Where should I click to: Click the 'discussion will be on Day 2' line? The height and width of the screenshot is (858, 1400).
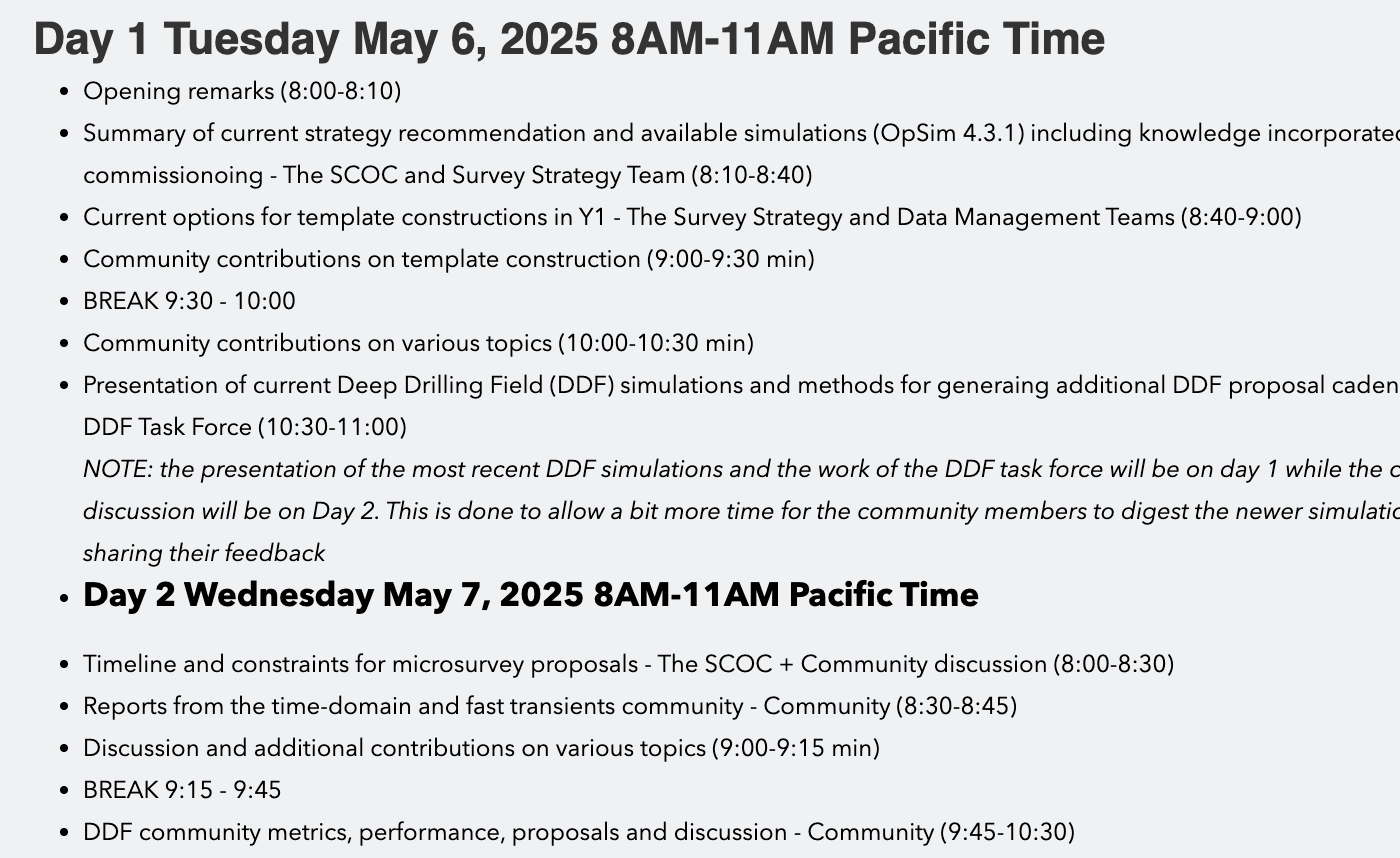click(741, 511)
